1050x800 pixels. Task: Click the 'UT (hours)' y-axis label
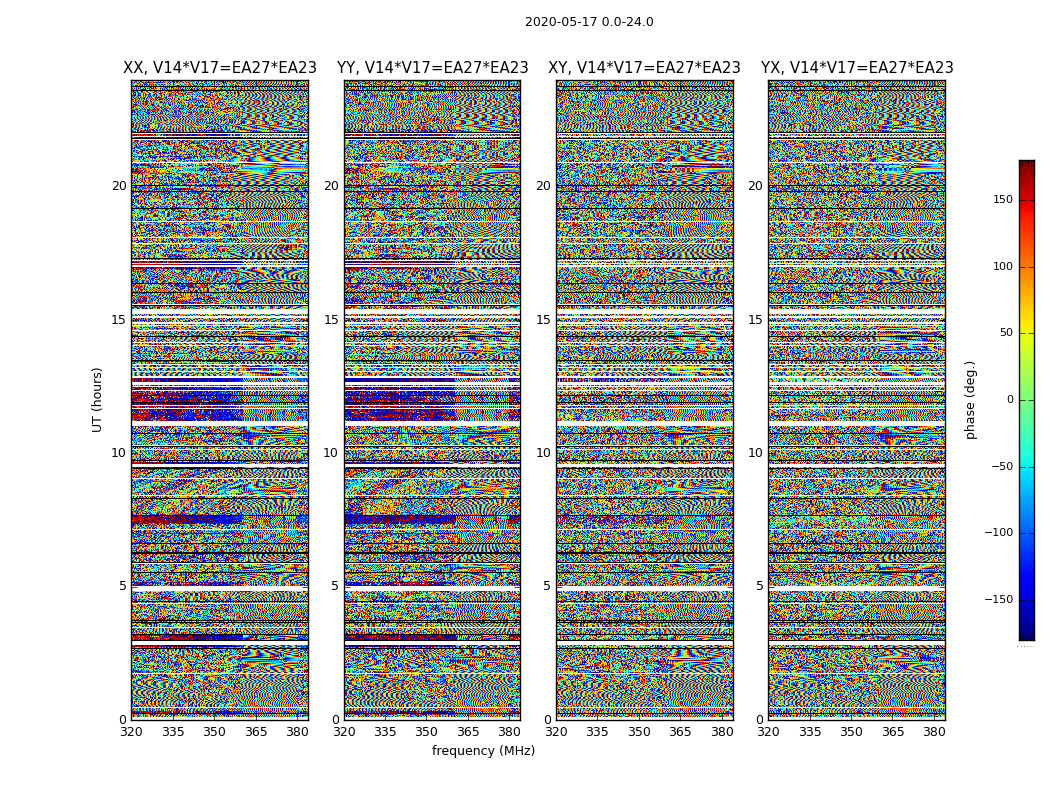97,400
